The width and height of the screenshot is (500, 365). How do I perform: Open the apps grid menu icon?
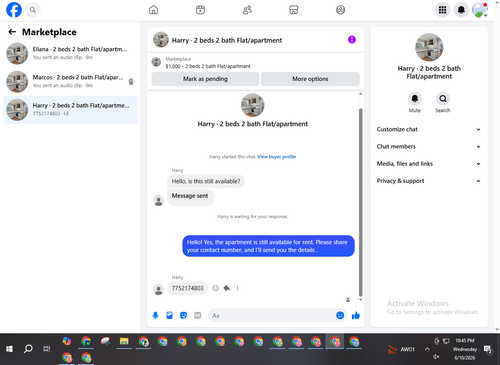(x=442, y=10)
